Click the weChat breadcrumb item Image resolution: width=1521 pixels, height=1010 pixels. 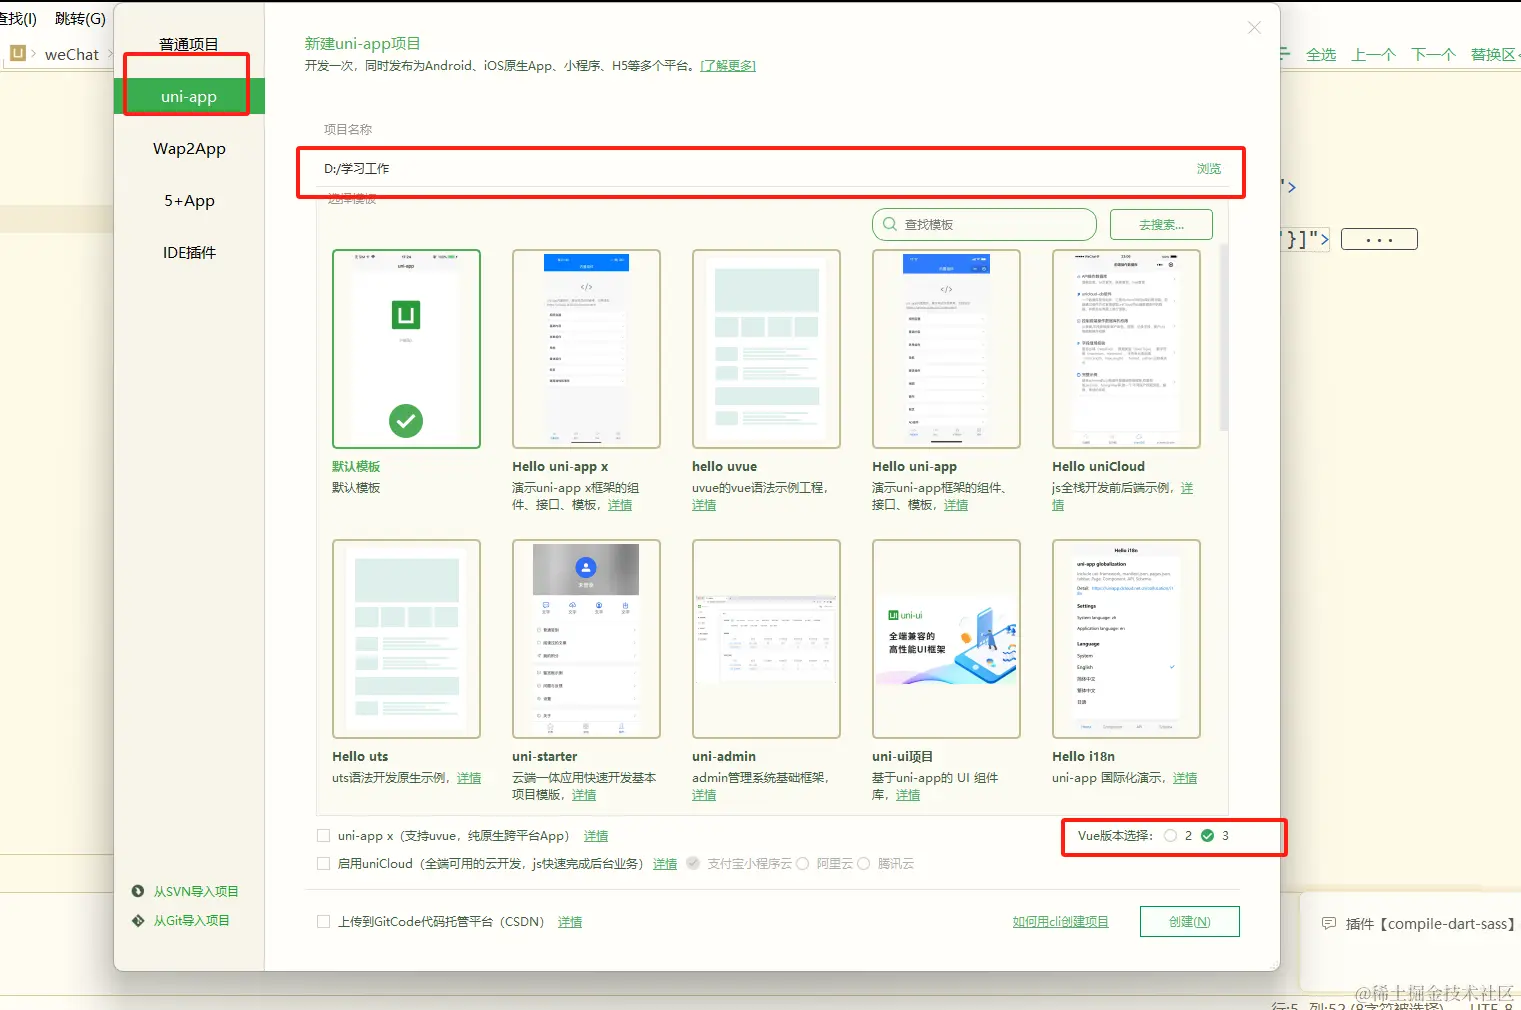72,55
